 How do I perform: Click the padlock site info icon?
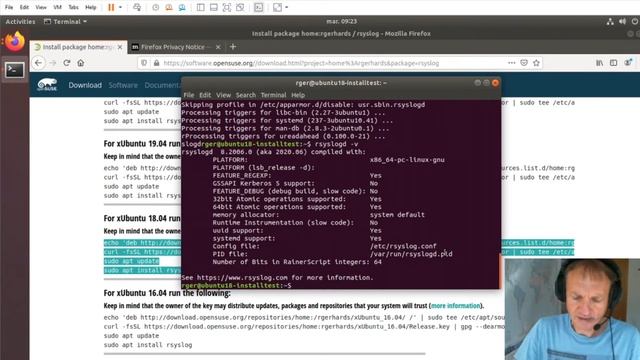pyautogui.click(x=156, y=63)
